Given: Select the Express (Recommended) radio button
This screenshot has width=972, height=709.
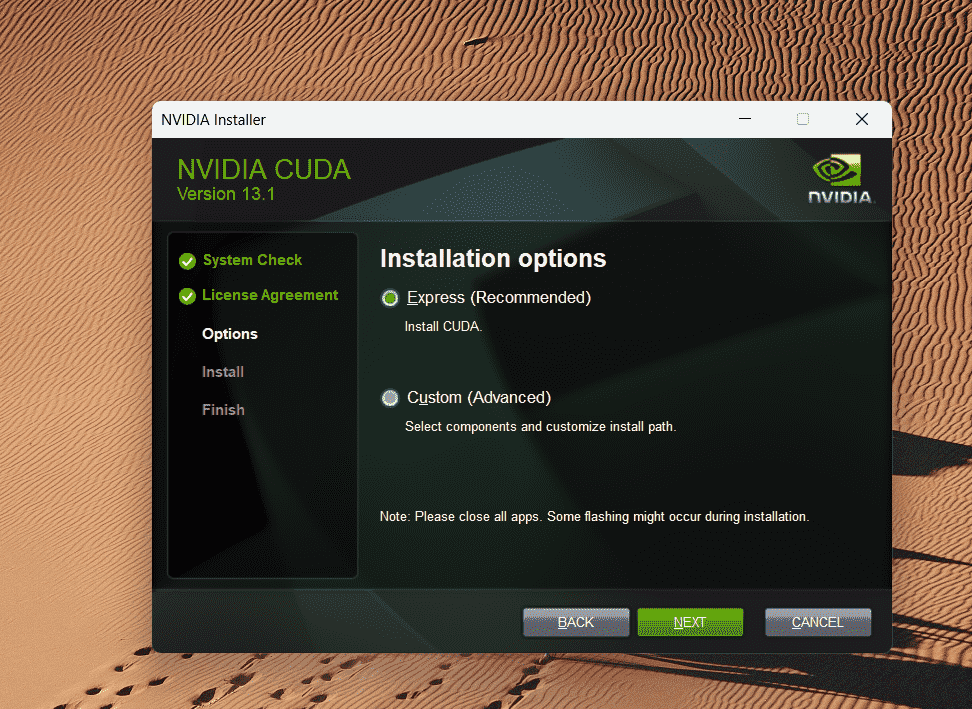Looking at the screenshot, I should tap(390, 298).
